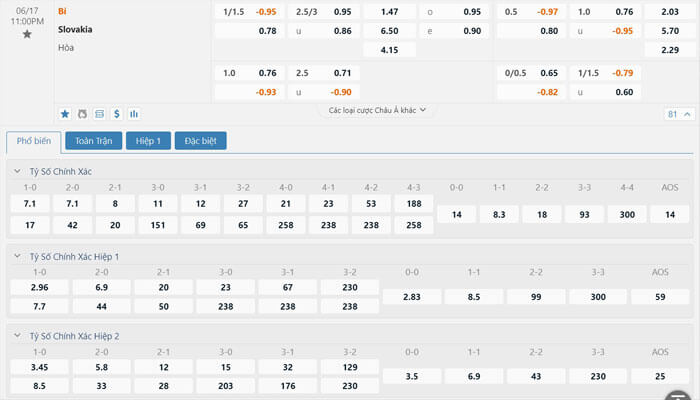Bet second-half 0-0 at 3.5
Screen dimensions: 700x400
tap(412, 376)
